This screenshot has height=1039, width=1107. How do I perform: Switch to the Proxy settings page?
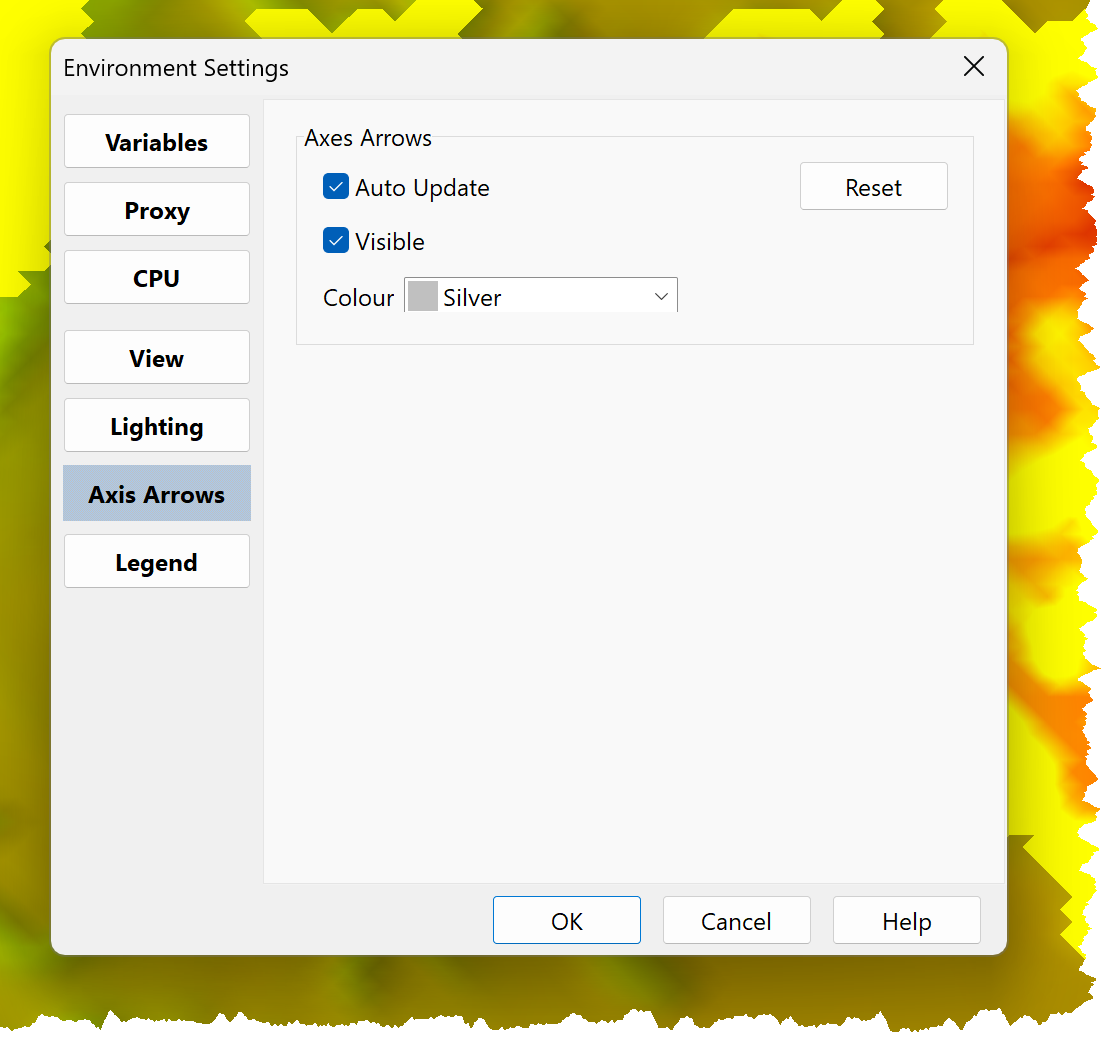click(x=157, y=210)
